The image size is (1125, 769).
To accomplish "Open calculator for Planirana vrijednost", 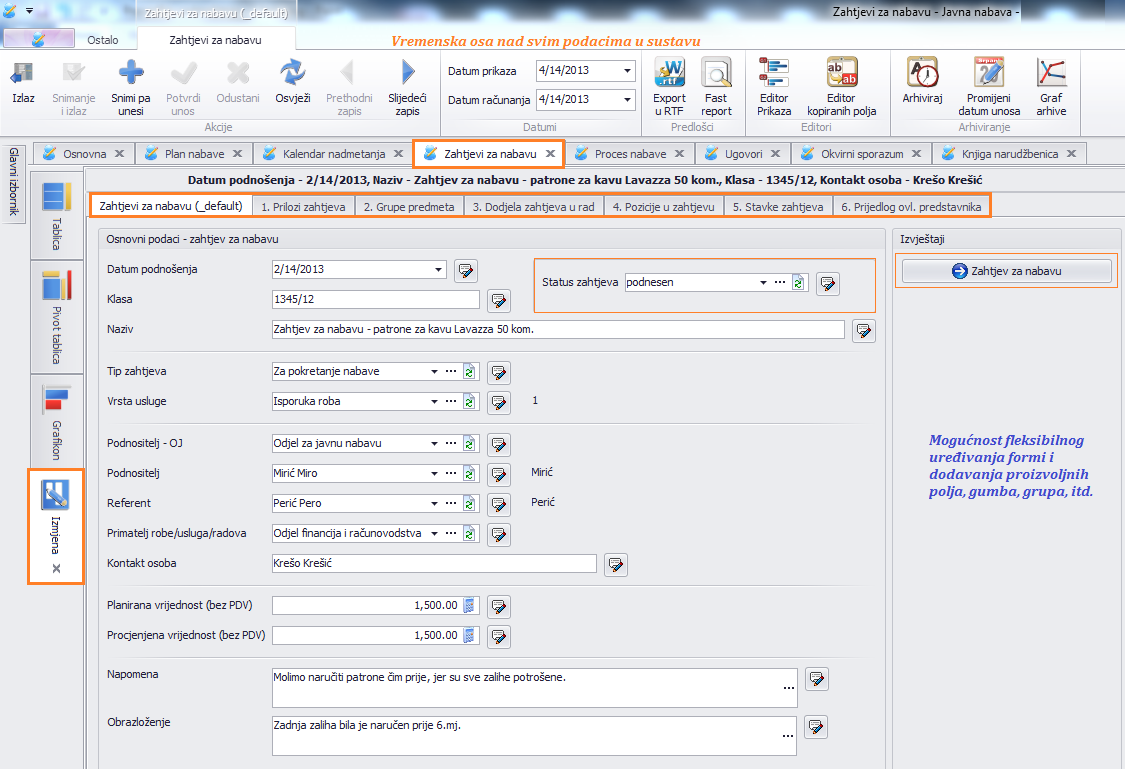I will (469, 605).
